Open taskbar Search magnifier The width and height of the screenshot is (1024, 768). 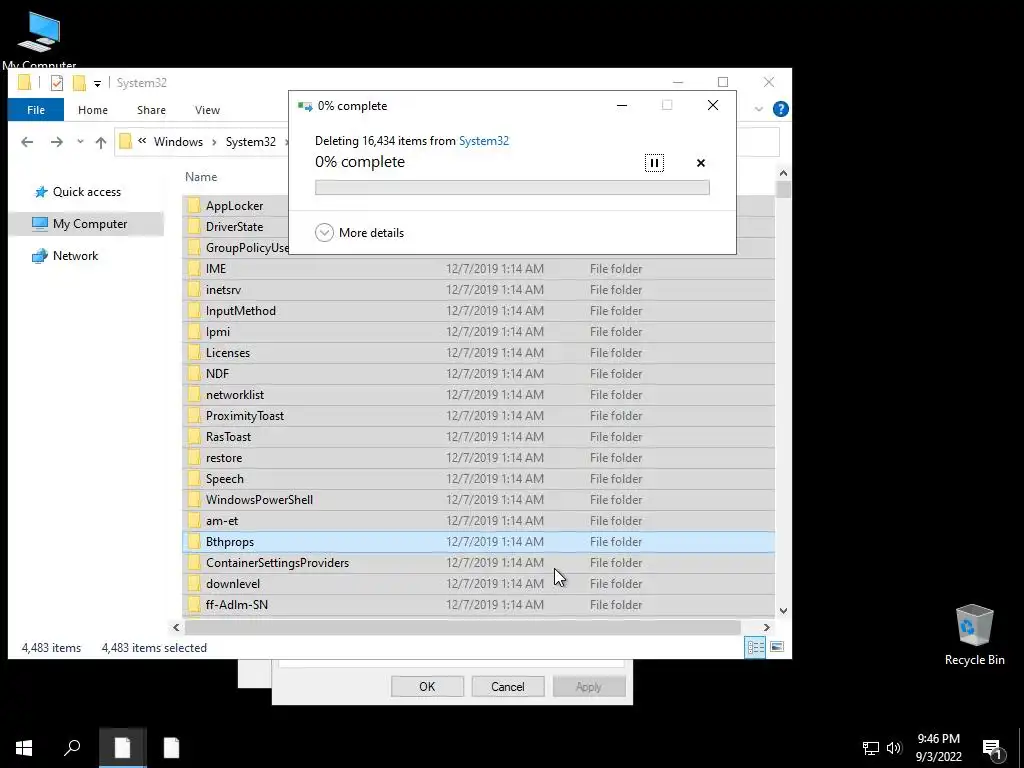click(72, 748)
